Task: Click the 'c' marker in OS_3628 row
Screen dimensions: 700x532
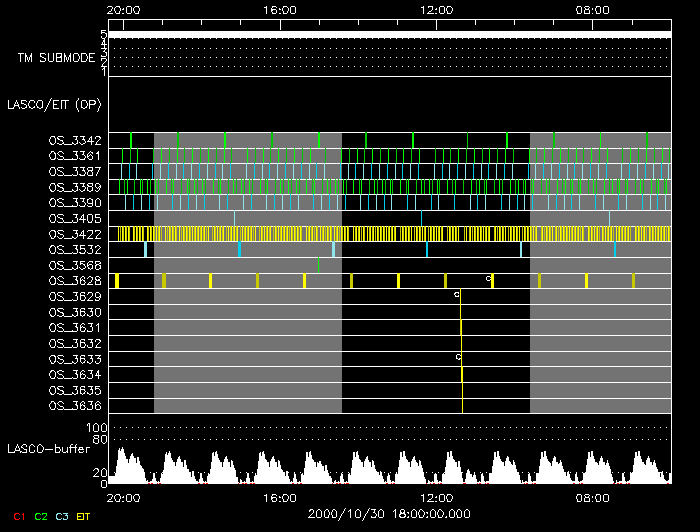Action: click(x=488, y=279)
